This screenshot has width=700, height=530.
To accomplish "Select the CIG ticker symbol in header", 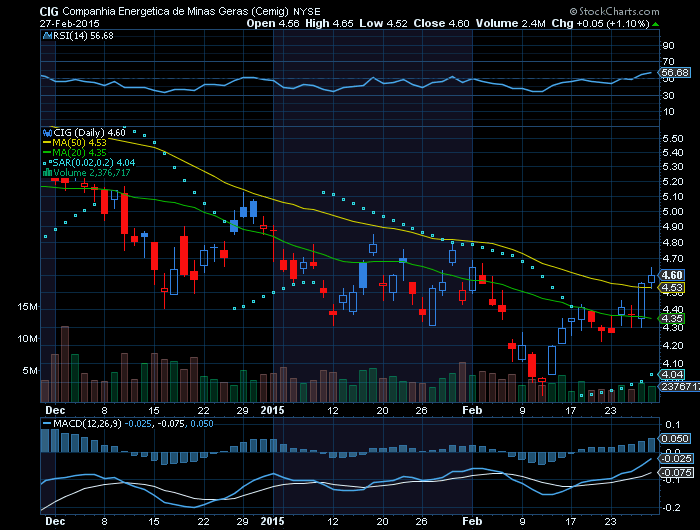I will pos(49,12).
